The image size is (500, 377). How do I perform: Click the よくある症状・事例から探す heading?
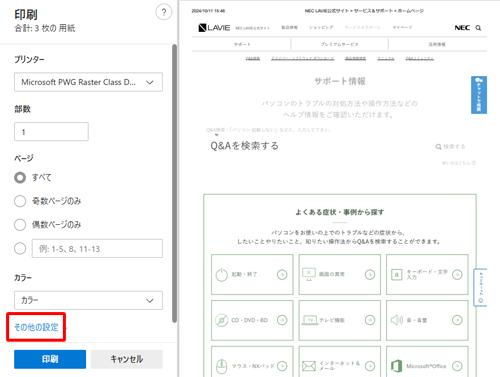pyautogui.click(x=340, y=212)
